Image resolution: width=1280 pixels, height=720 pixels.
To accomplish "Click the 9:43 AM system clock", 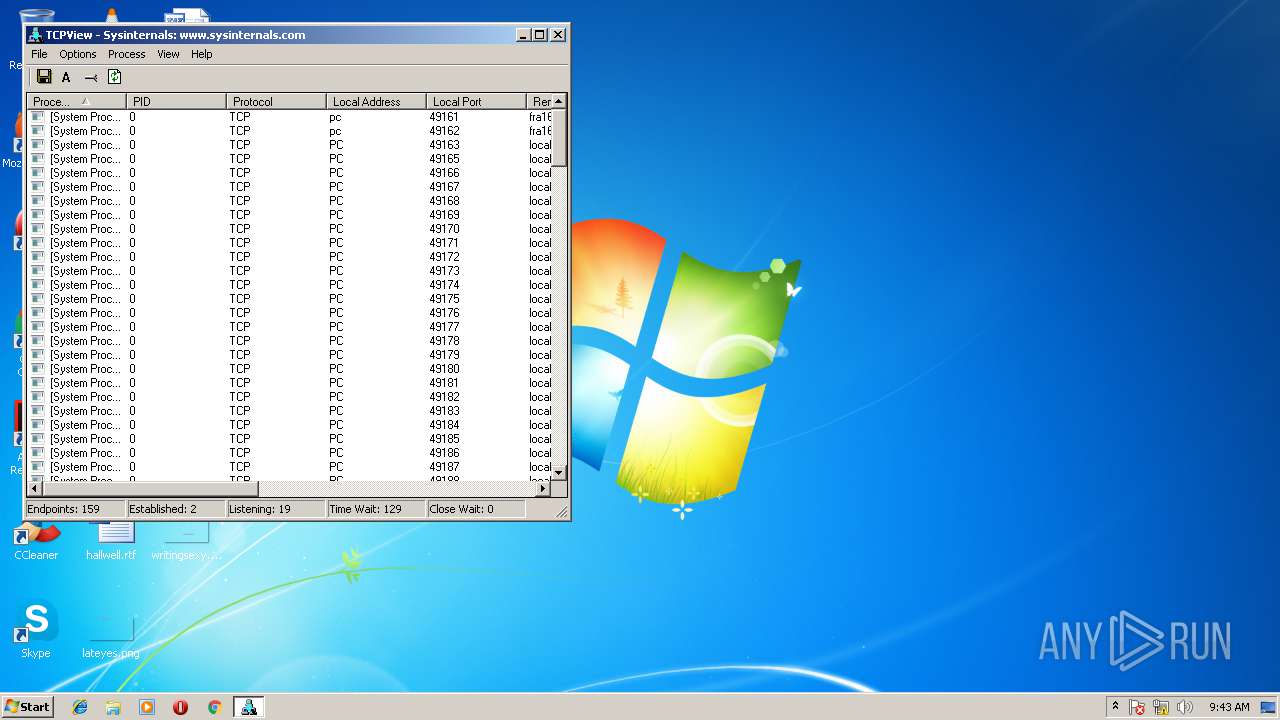I will tap(1229, 707).
